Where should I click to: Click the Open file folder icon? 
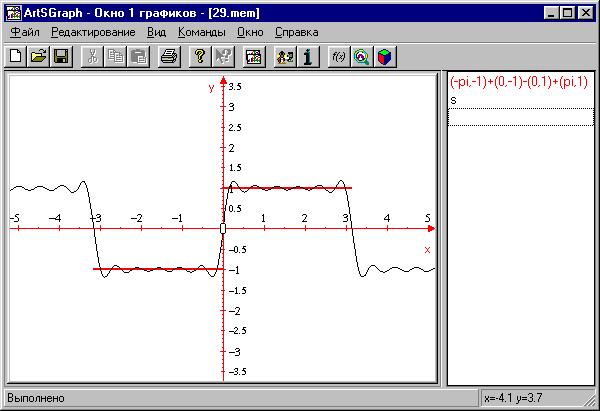click(x=38, y=57)
